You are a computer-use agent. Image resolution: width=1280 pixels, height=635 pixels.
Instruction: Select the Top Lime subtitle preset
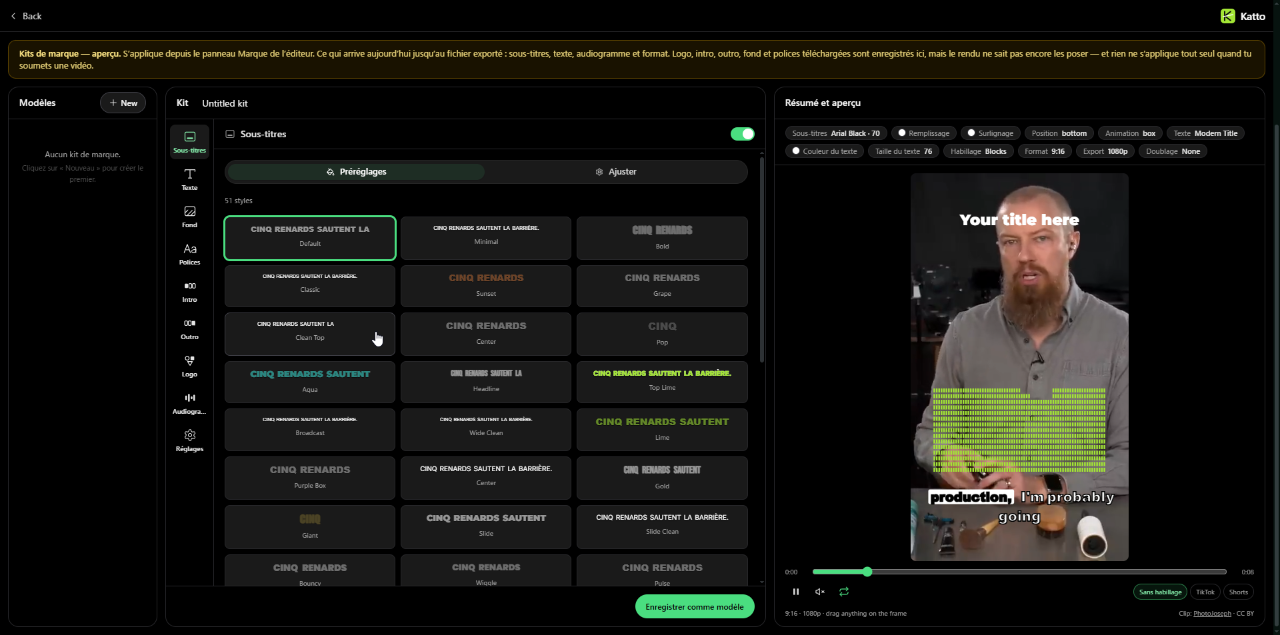(x=662, y=382)
